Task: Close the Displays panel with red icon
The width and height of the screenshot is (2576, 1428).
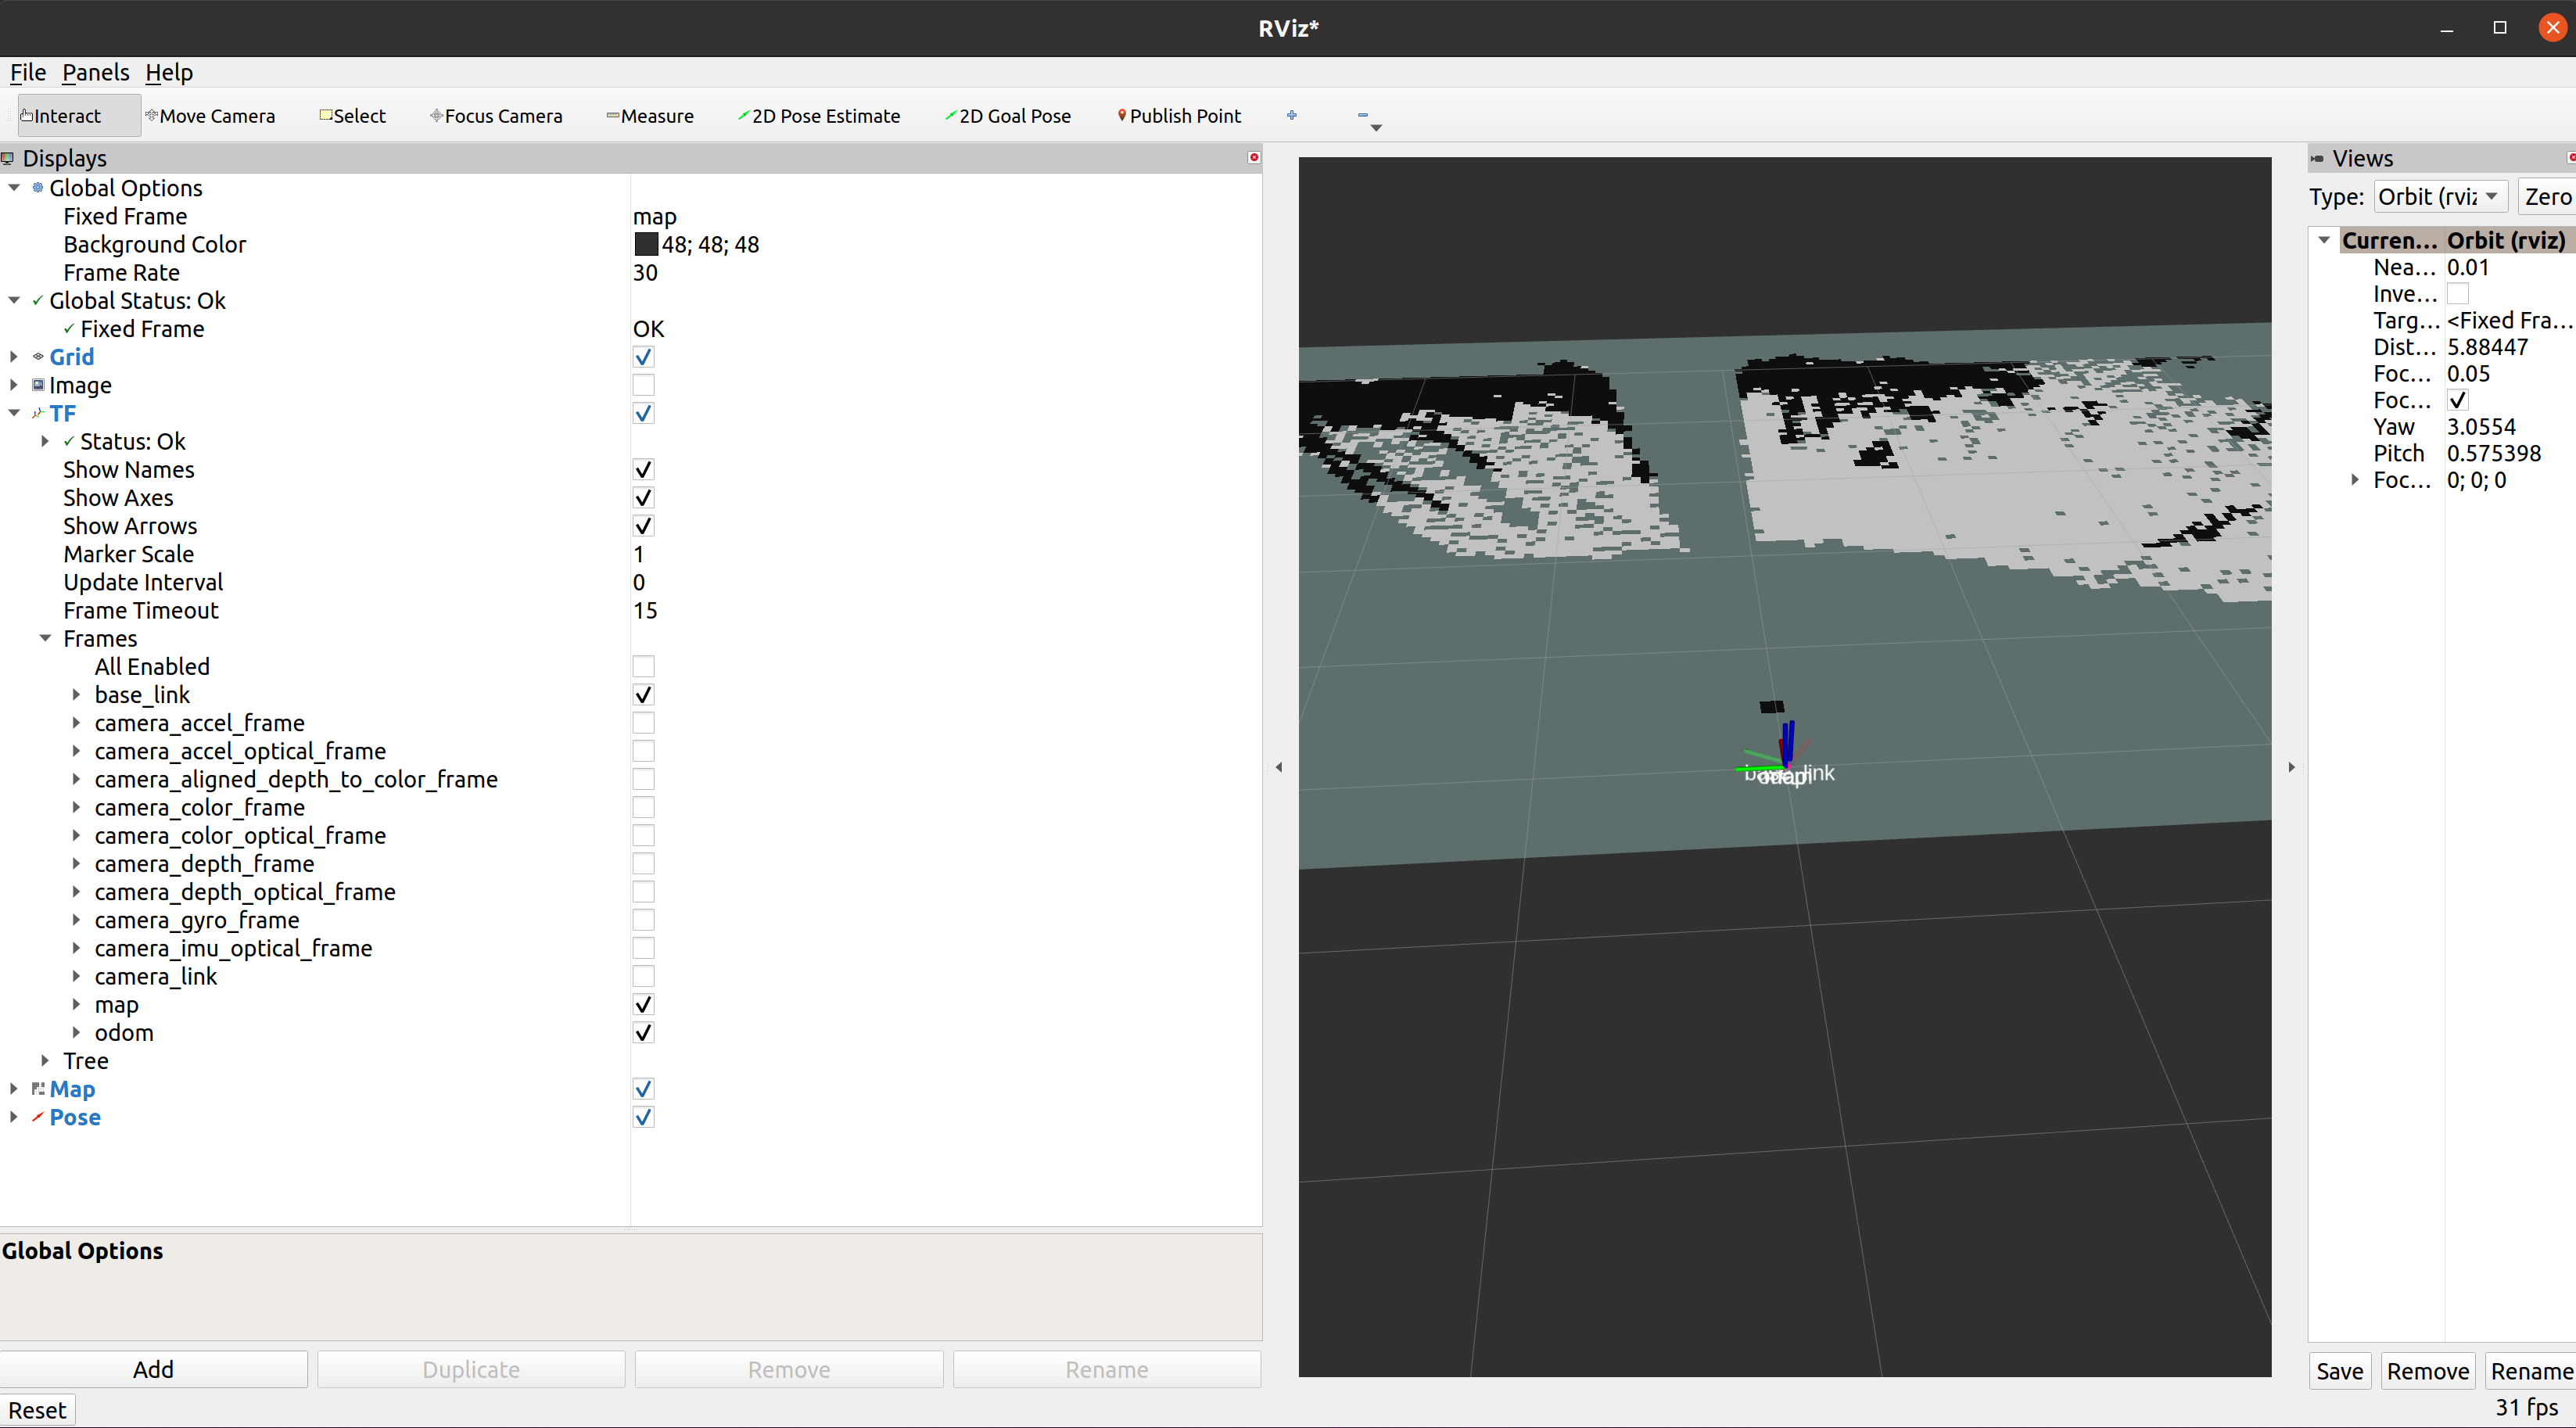Action: pos(1254,157)
